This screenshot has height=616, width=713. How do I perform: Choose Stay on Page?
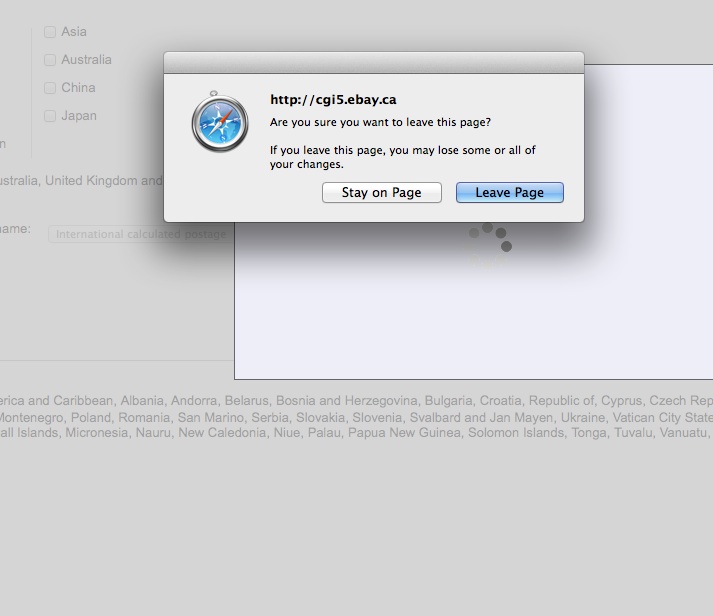point(382,193)
